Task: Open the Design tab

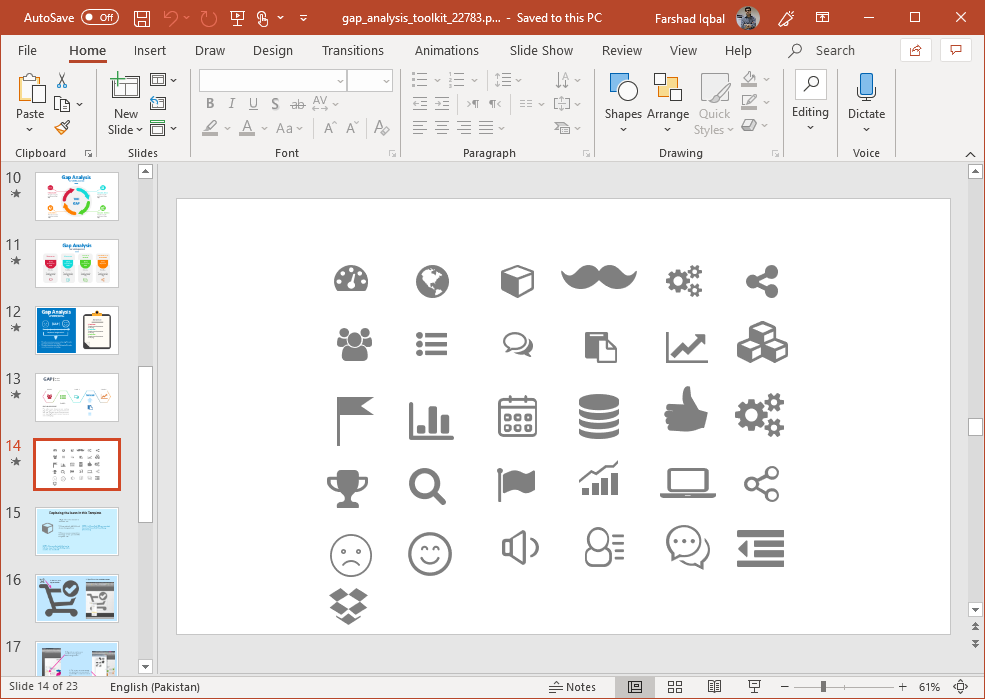Action: [273, 50]
